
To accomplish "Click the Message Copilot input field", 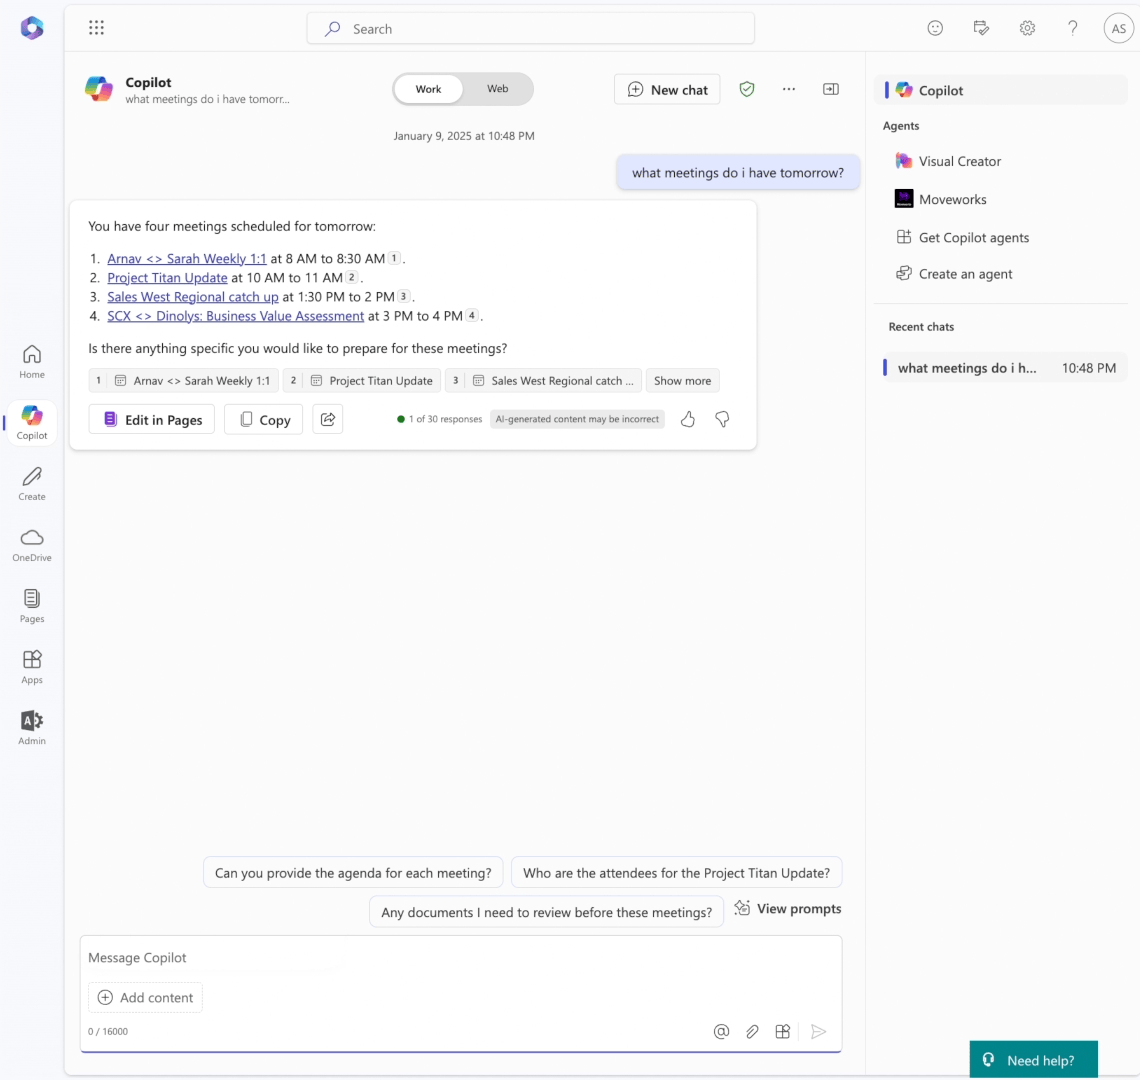I will [x=460, y=958].
